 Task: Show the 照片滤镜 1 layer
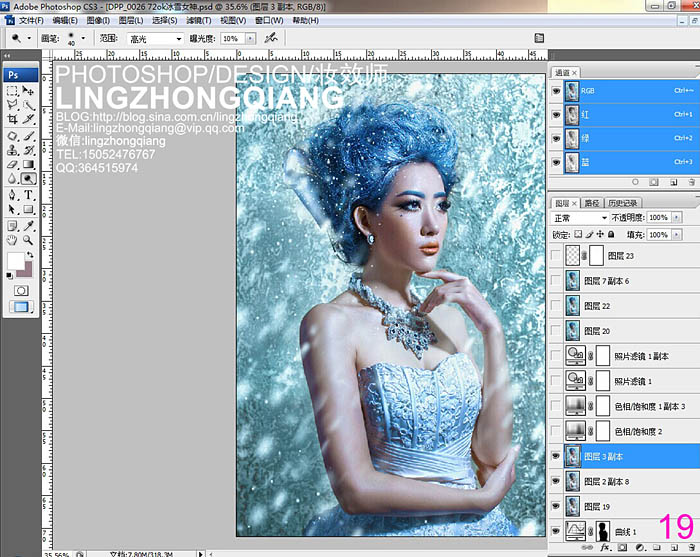tap(556, 381)
